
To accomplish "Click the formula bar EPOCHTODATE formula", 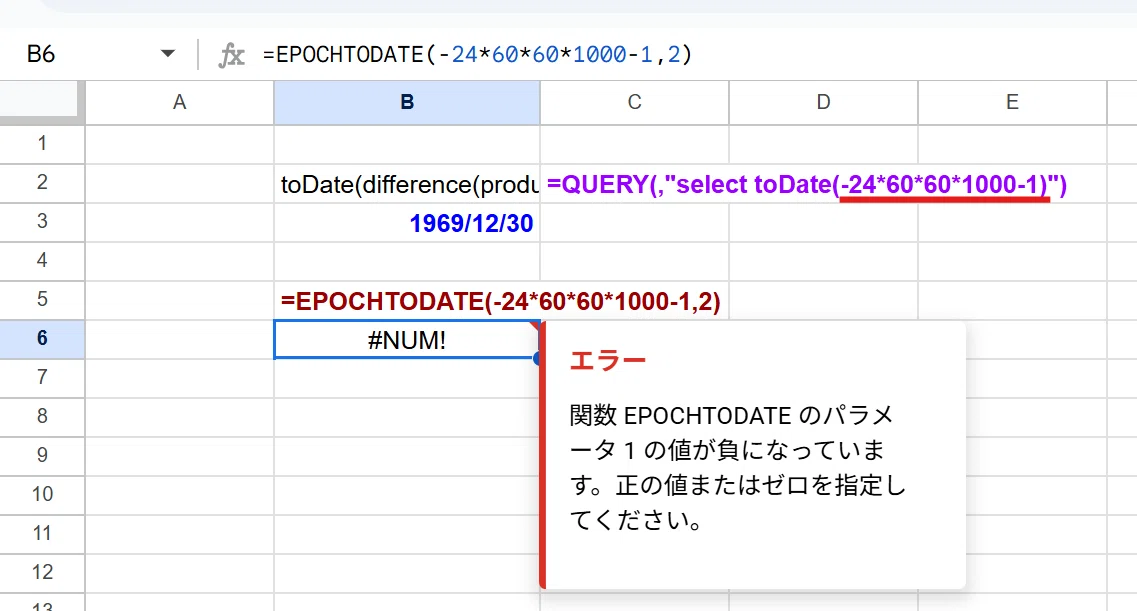I will 478,54.
